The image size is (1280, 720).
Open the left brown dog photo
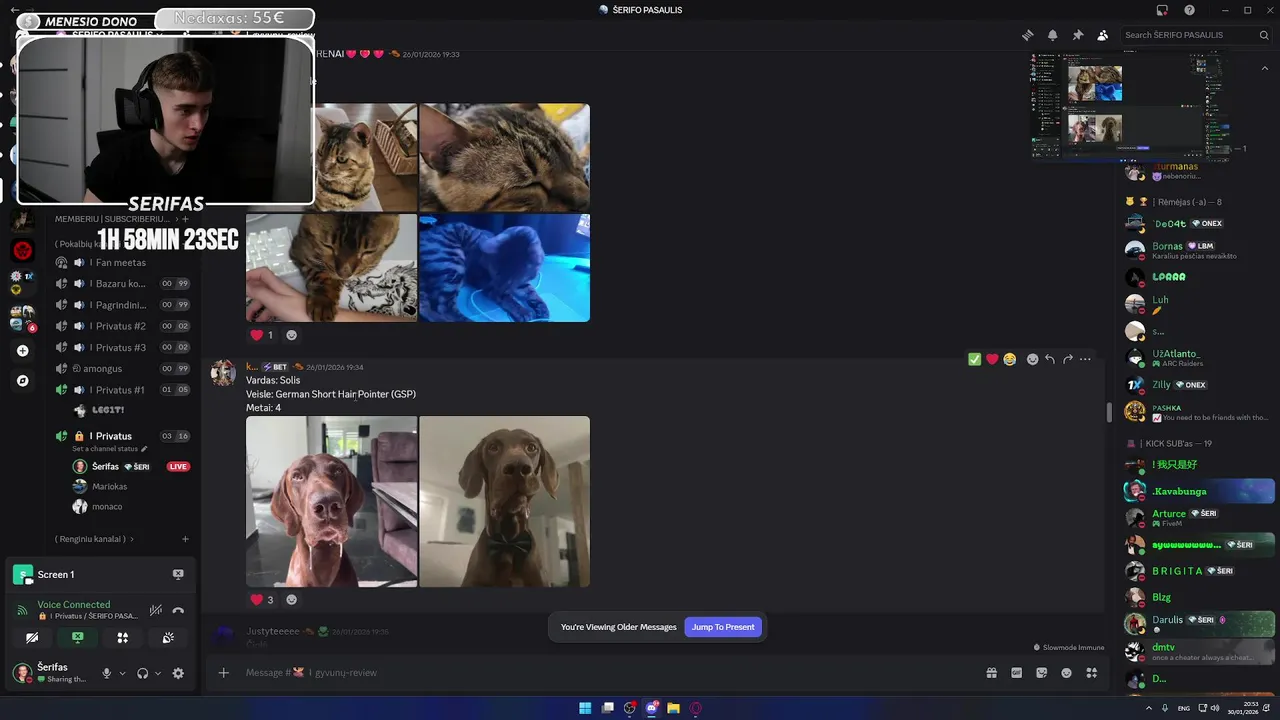point(332,502)
